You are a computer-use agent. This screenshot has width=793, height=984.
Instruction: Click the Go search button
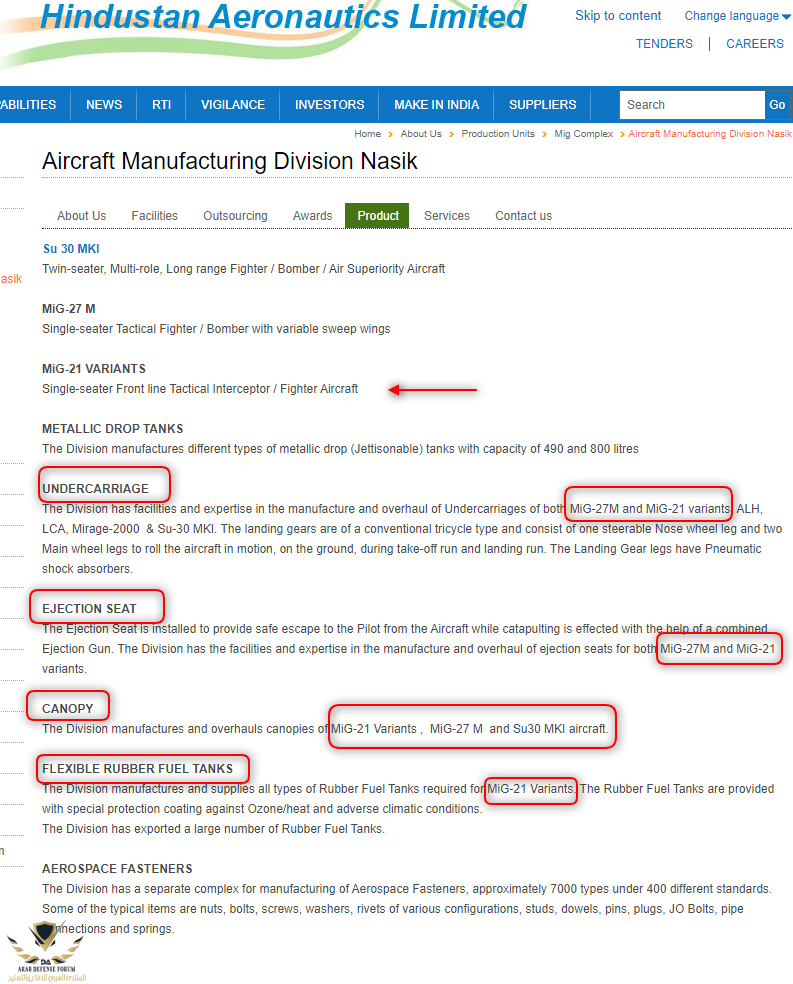click(777, 105)
